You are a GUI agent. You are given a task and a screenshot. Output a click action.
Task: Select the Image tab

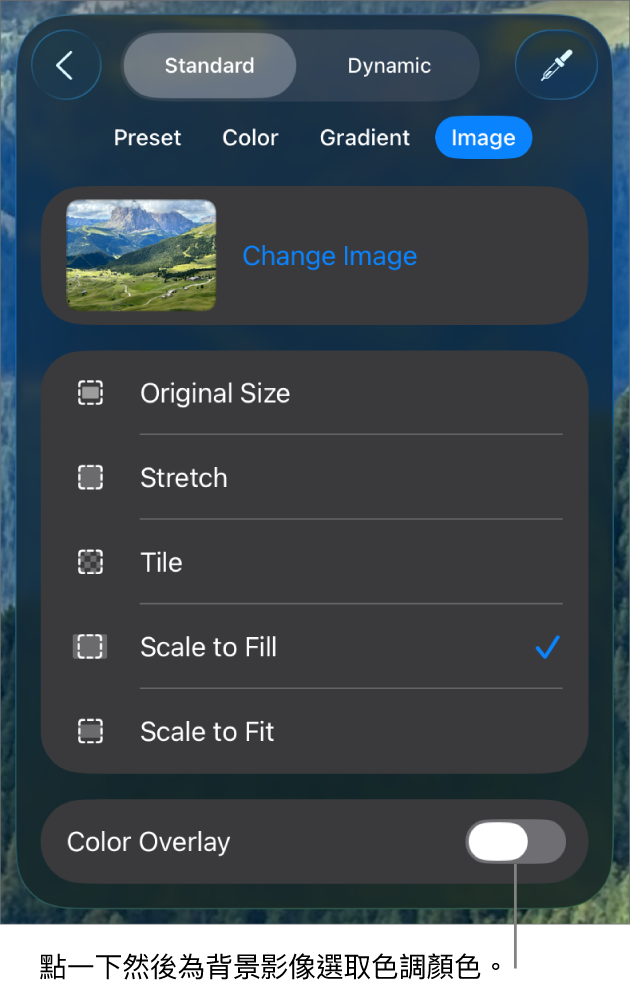[483, 138]
